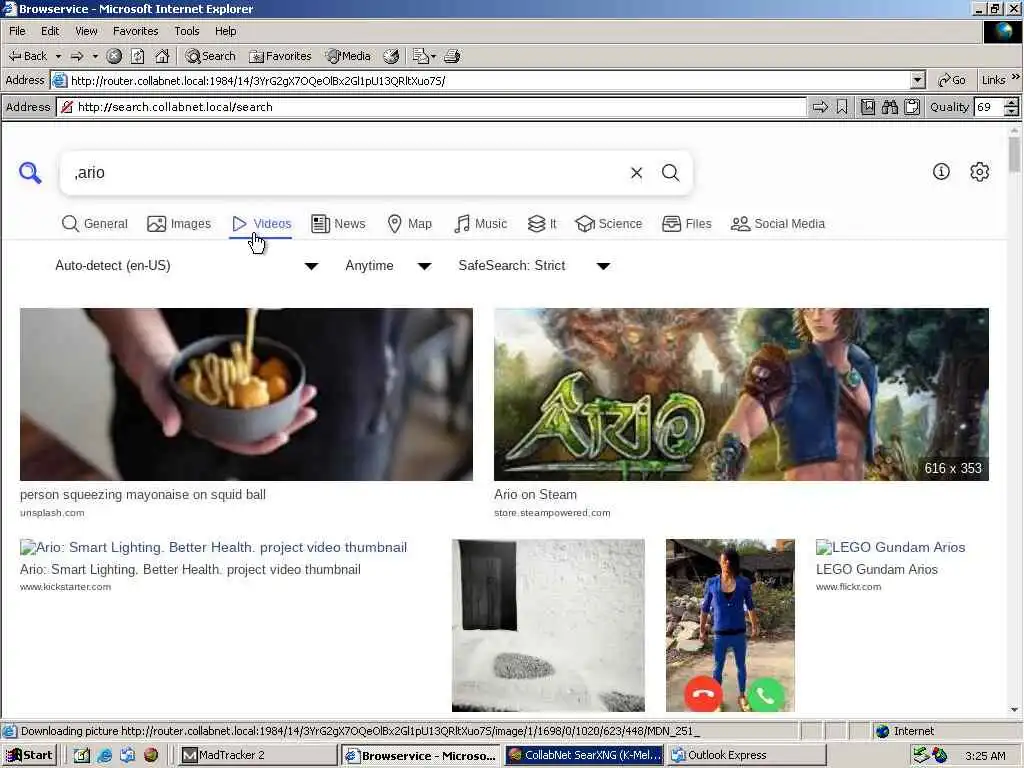
Task: Click the bookmarks book icon
Action: pyautogui.click(x=868, y=107)
